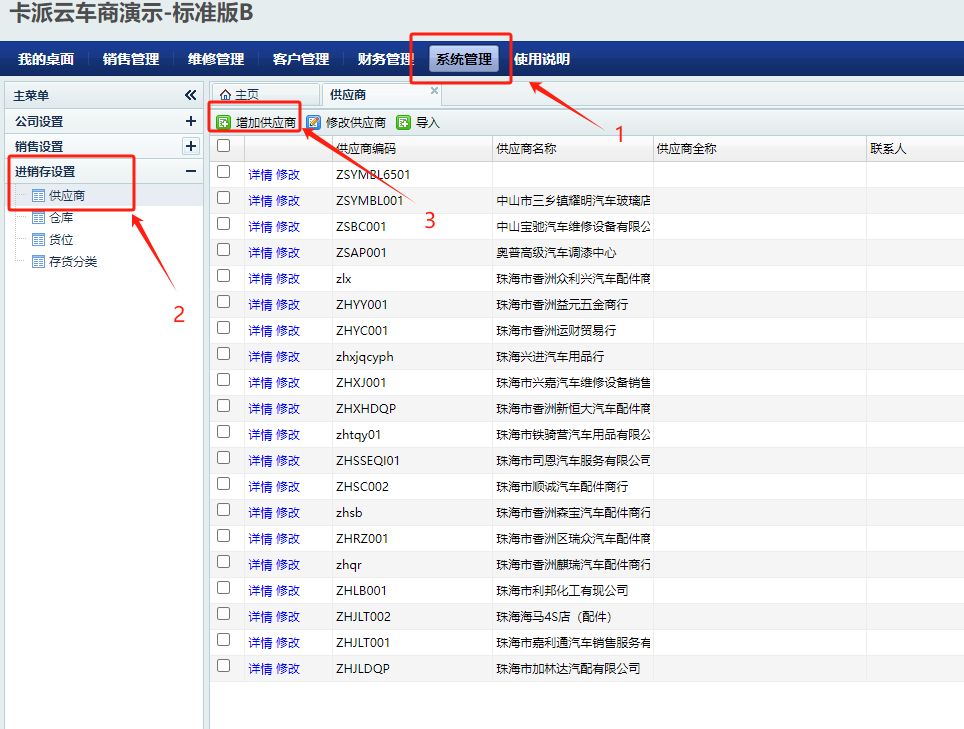Screen dimensions: 964x729
Task: Collapse the 进销存设置 section
Action: point(190,171)
